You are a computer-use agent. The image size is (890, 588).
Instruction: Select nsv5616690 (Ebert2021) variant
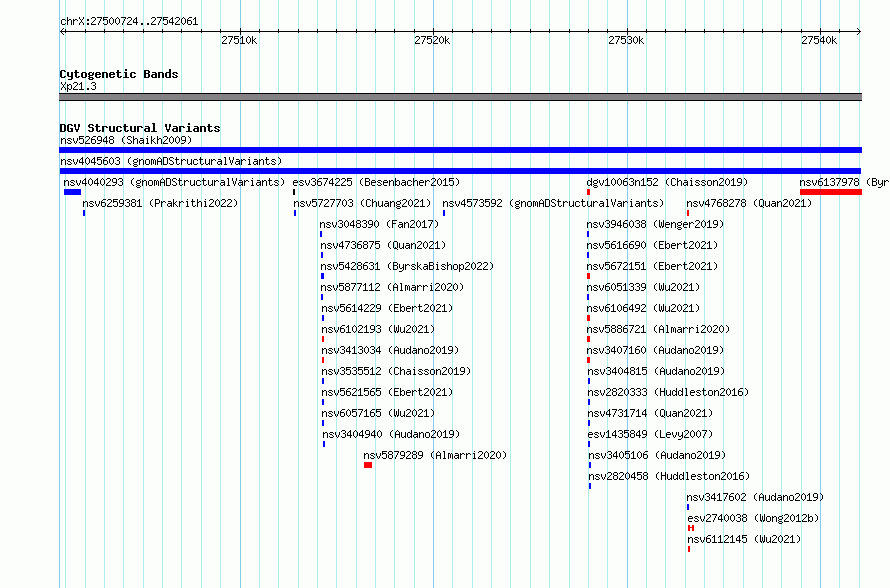pyautogui.click(x=652, y=245)
